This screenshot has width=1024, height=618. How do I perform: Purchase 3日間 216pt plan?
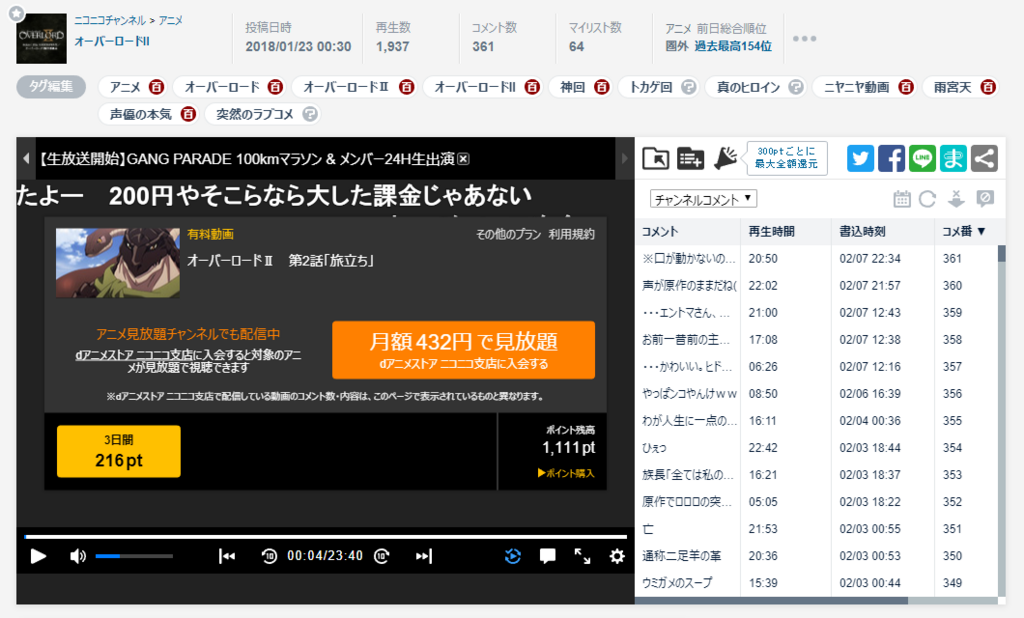tap(118, 451)
